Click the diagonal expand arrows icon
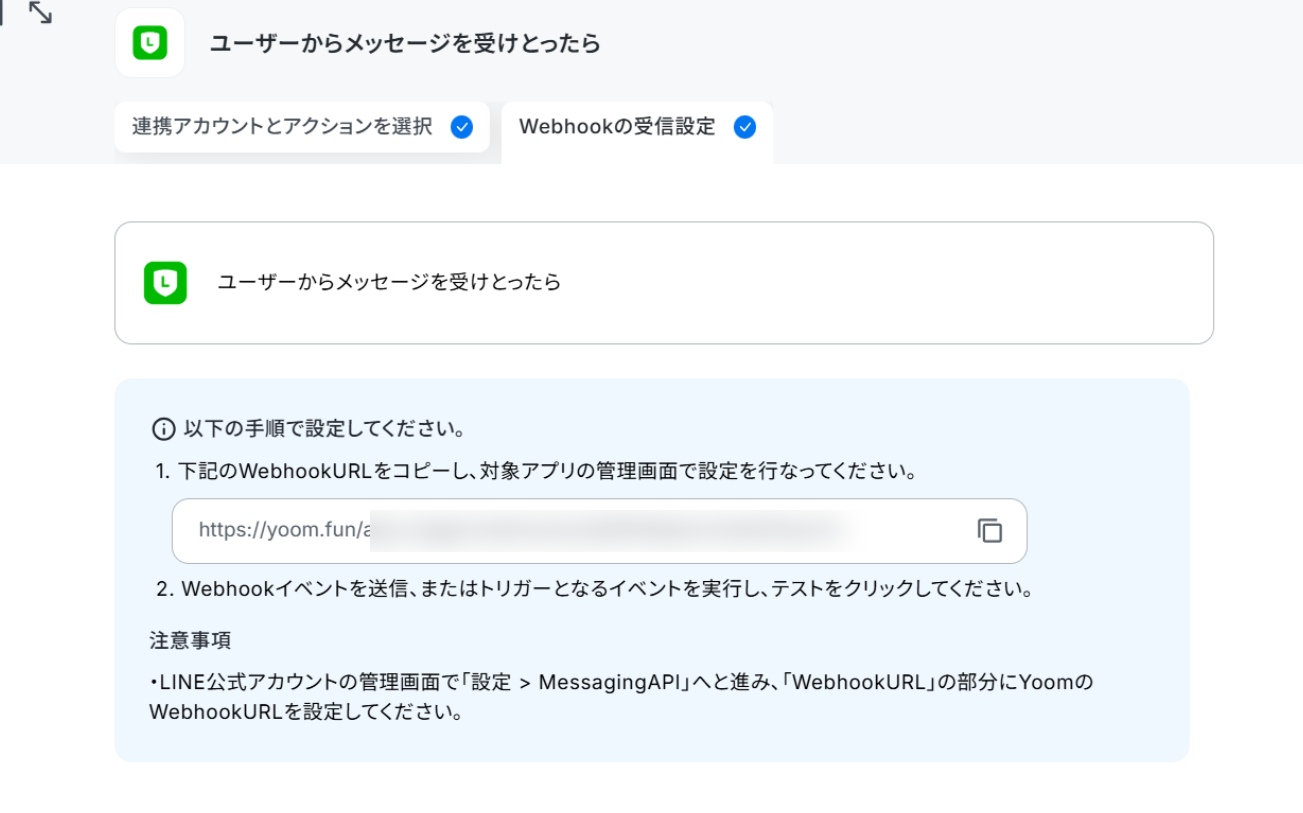The image size is (1303, 813). 40,13
